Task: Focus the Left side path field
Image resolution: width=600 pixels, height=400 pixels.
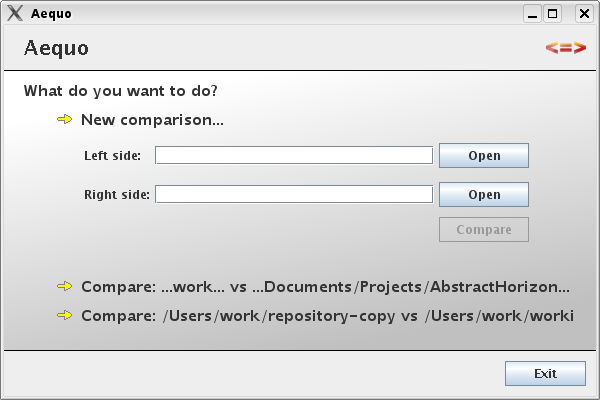Action: (294, 155)
